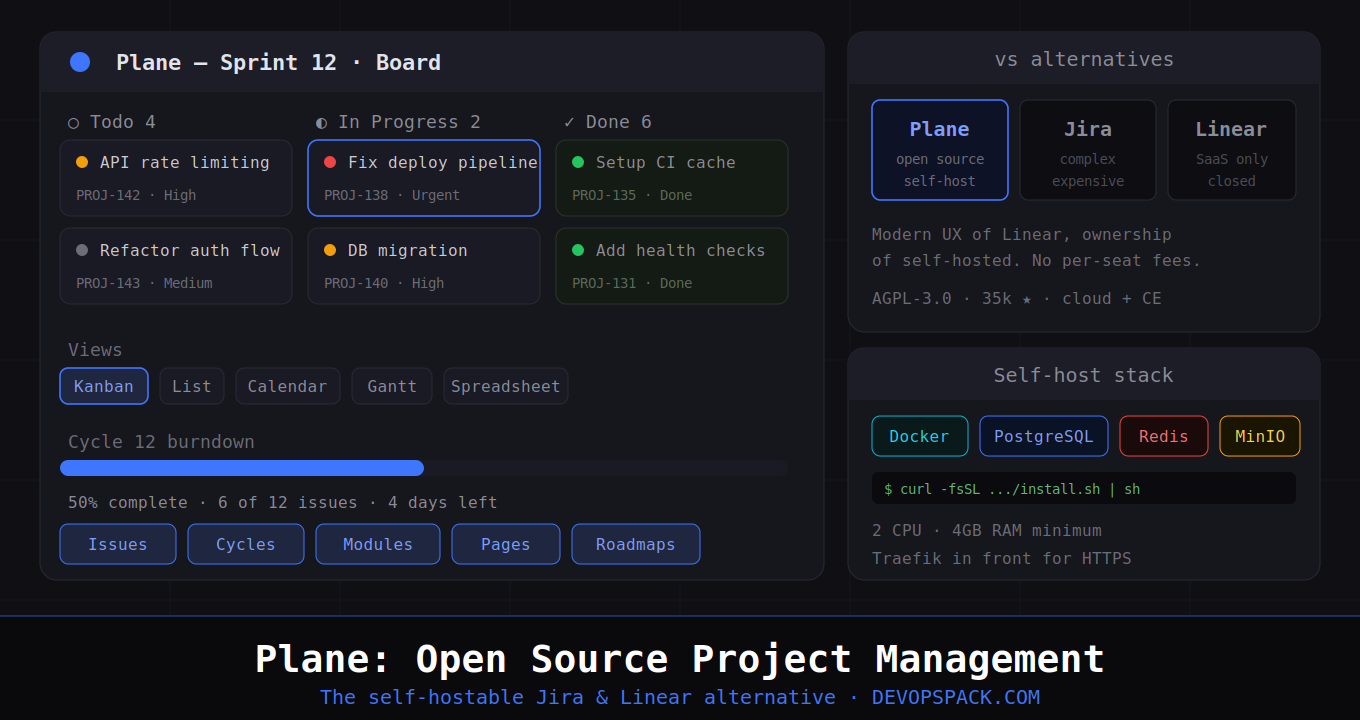Click the 'Plane: Open Source Project Management' headline

pos(680,659)
